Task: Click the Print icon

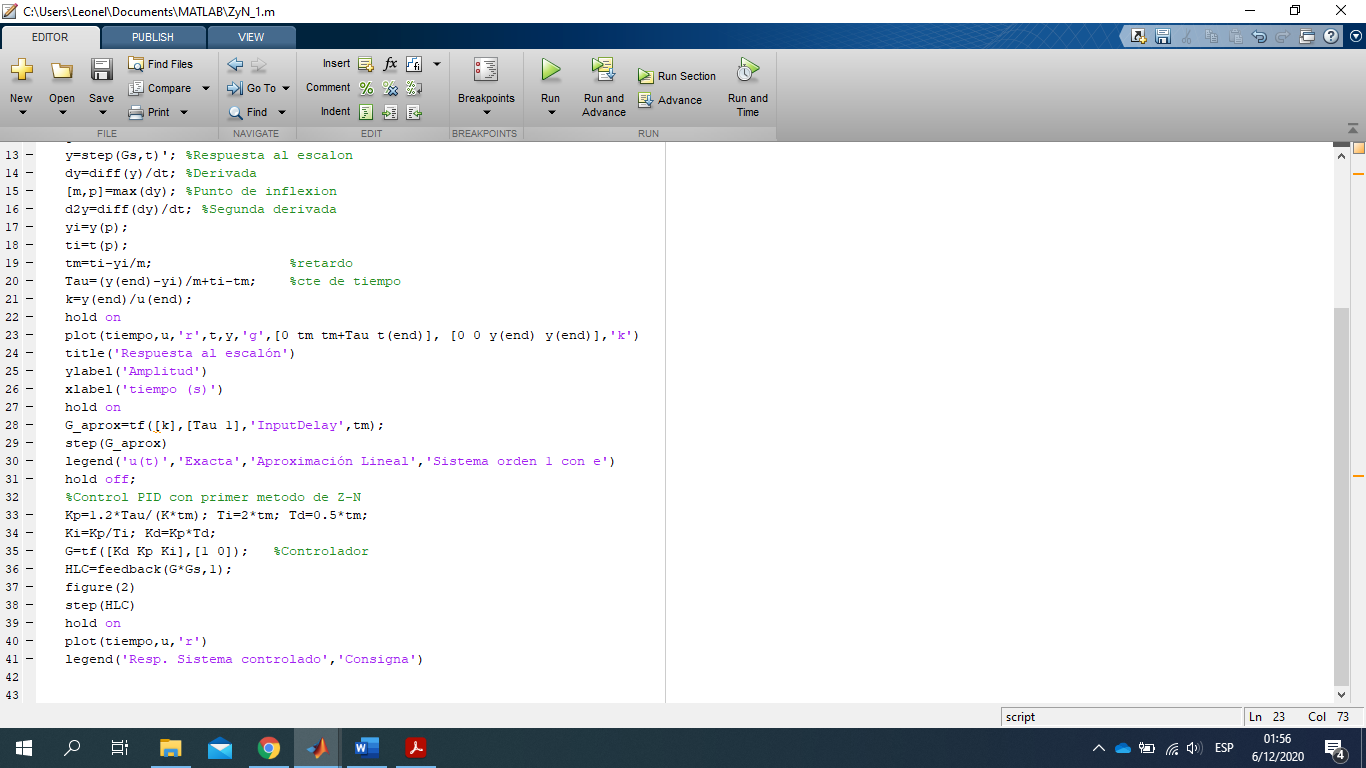Action: [138, 112]
